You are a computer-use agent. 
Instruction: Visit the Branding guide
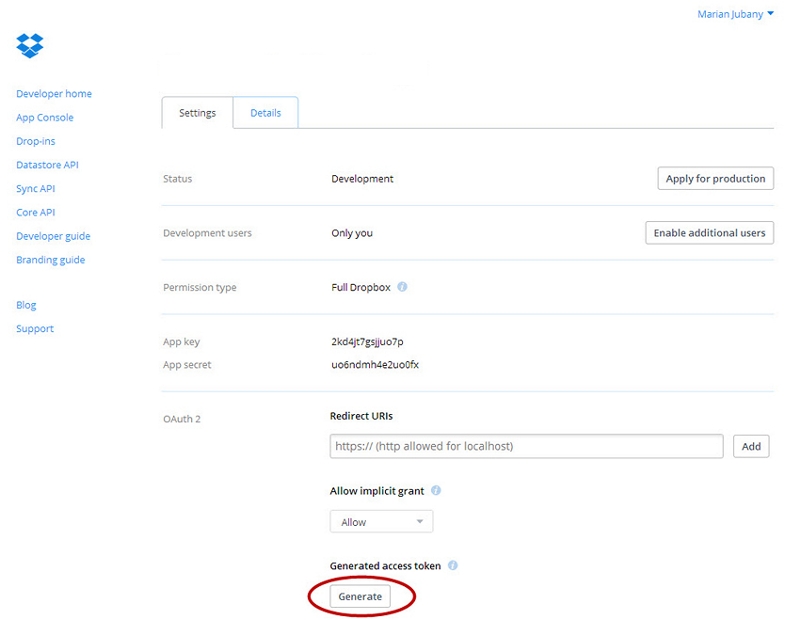(x=48, y=259)
